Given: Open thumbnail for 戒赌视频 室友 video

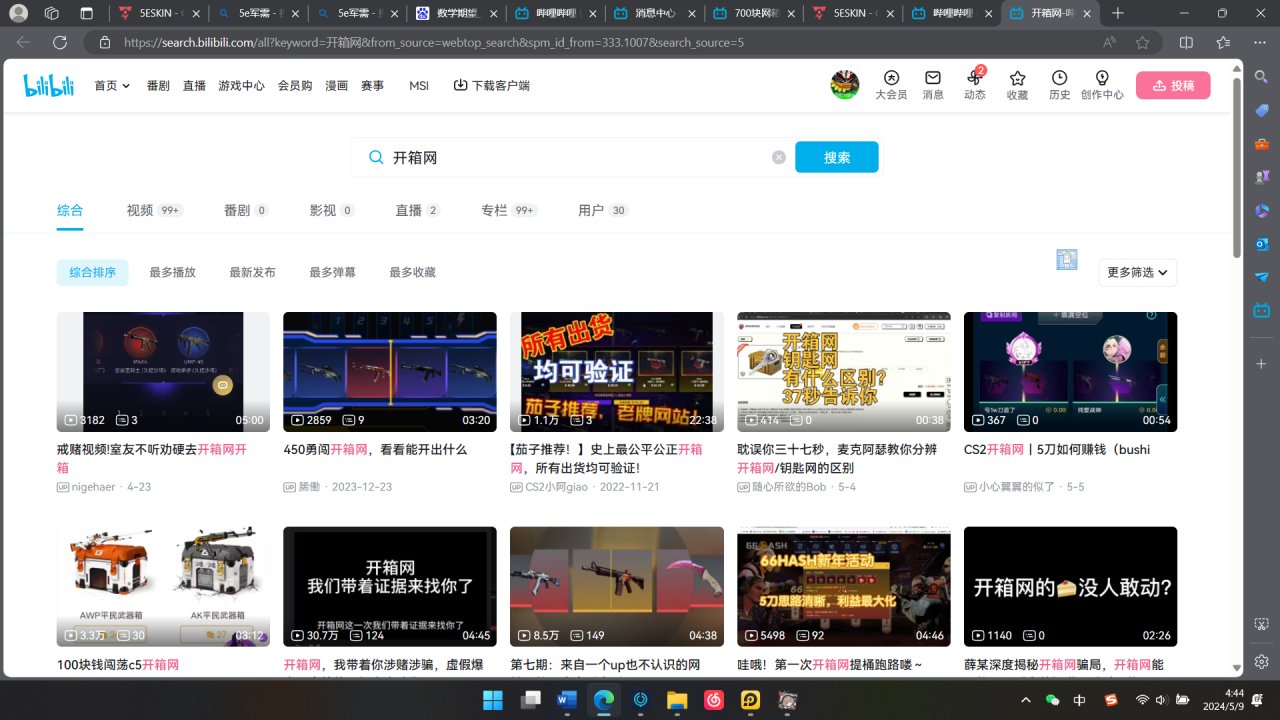Looking at the screenshot, I should click(x=163, y=372).
